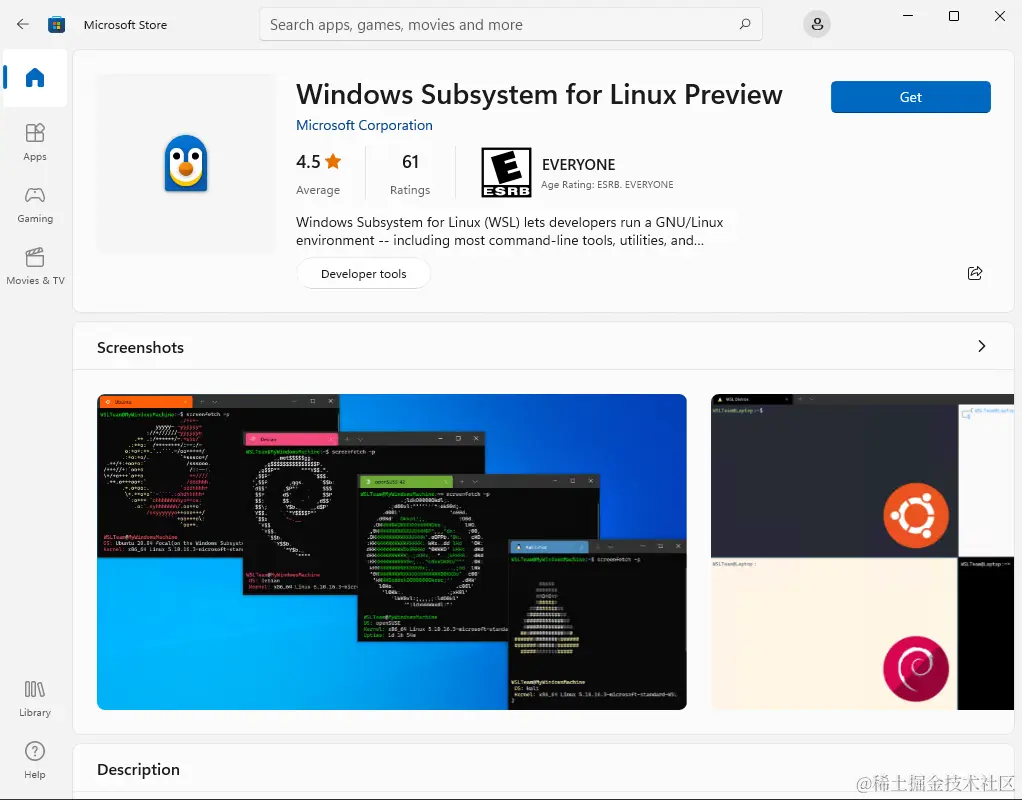Click the Screenshots section heading
The height and width of the screenshot is (800, 1022).
pyautogui.click(x=141, y=348)
